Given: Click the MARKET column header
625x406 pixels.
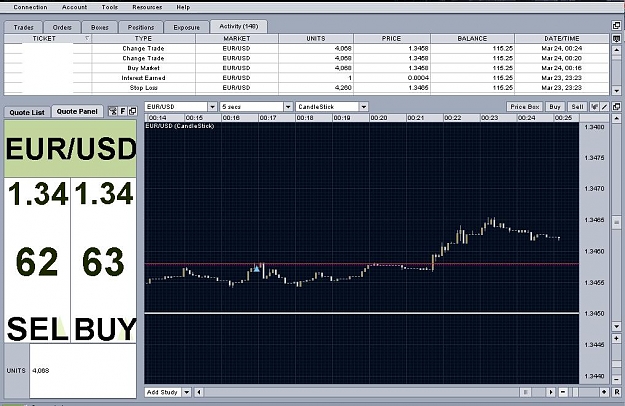Looking at the screenshot, I should [x=237, y=39].
